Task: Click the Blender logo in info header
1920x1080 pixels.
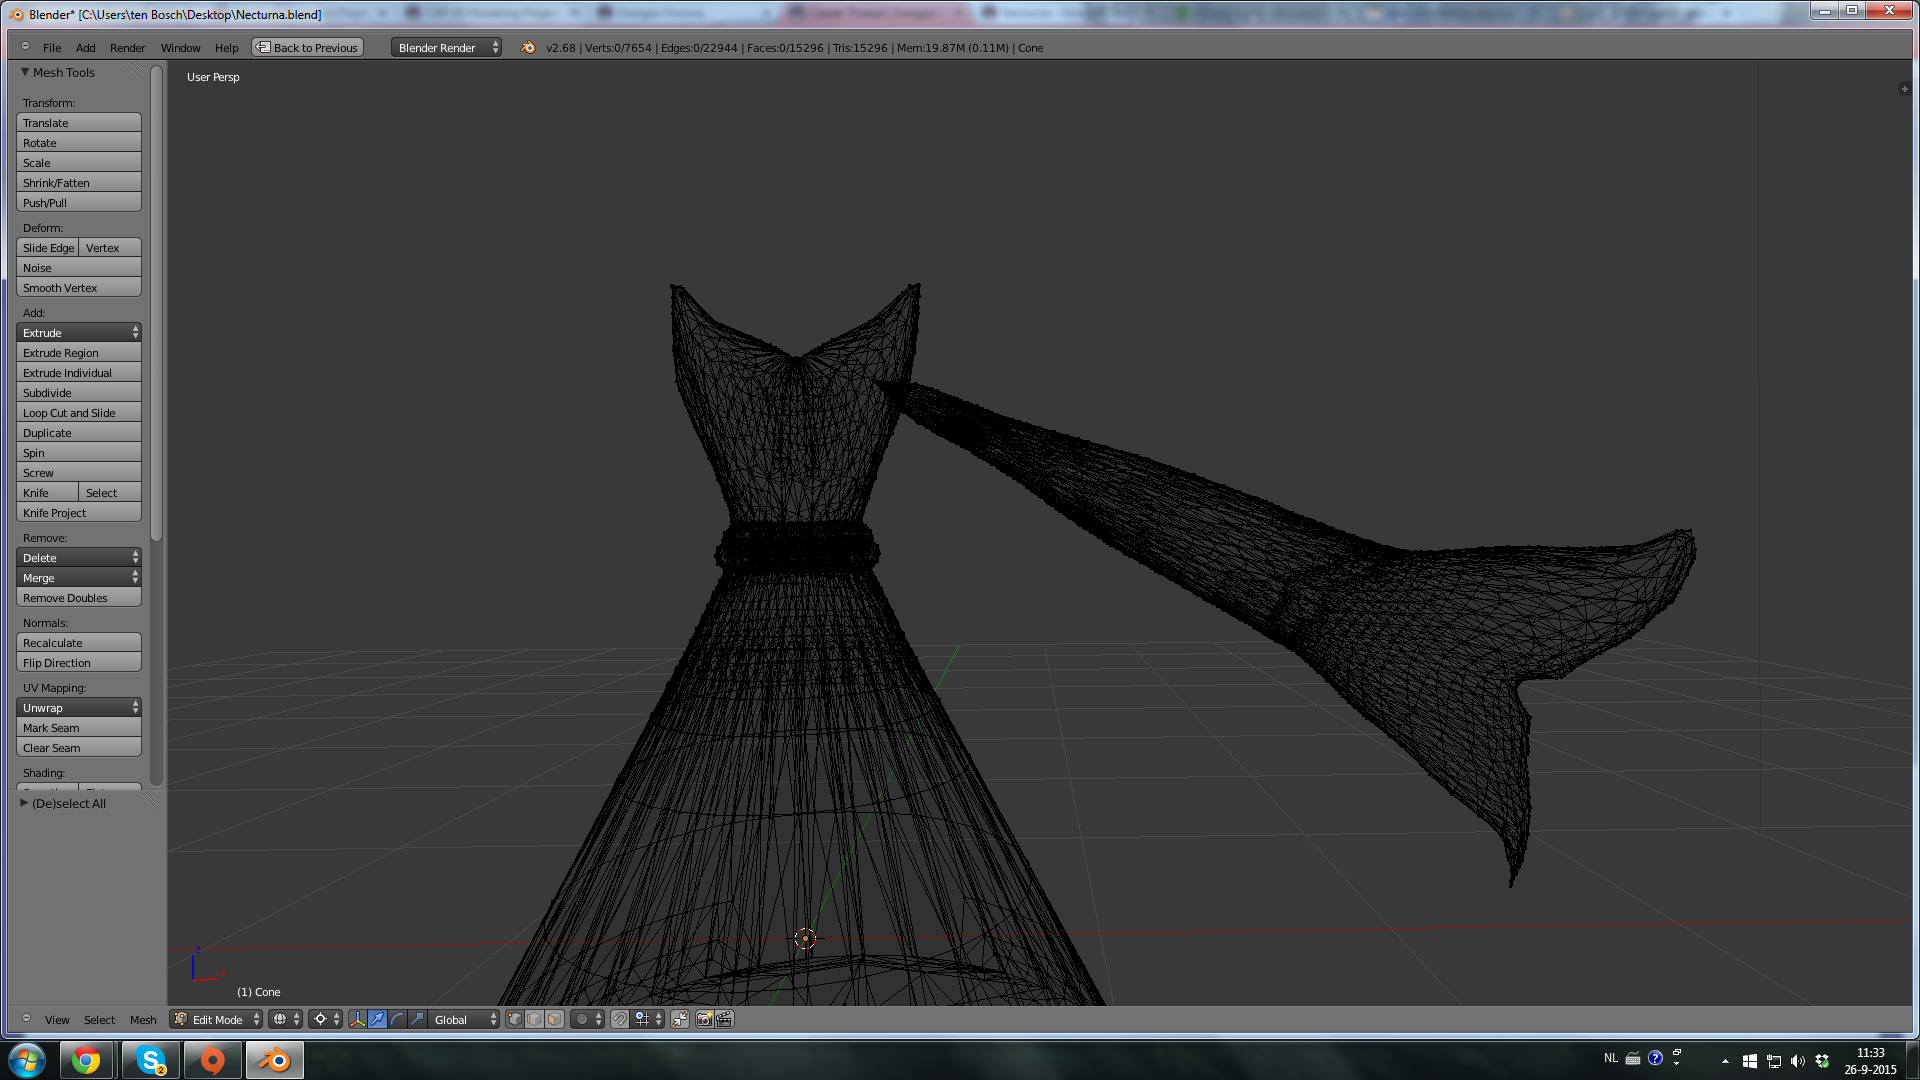Action: pyautogui.click(x=528, y=47)
